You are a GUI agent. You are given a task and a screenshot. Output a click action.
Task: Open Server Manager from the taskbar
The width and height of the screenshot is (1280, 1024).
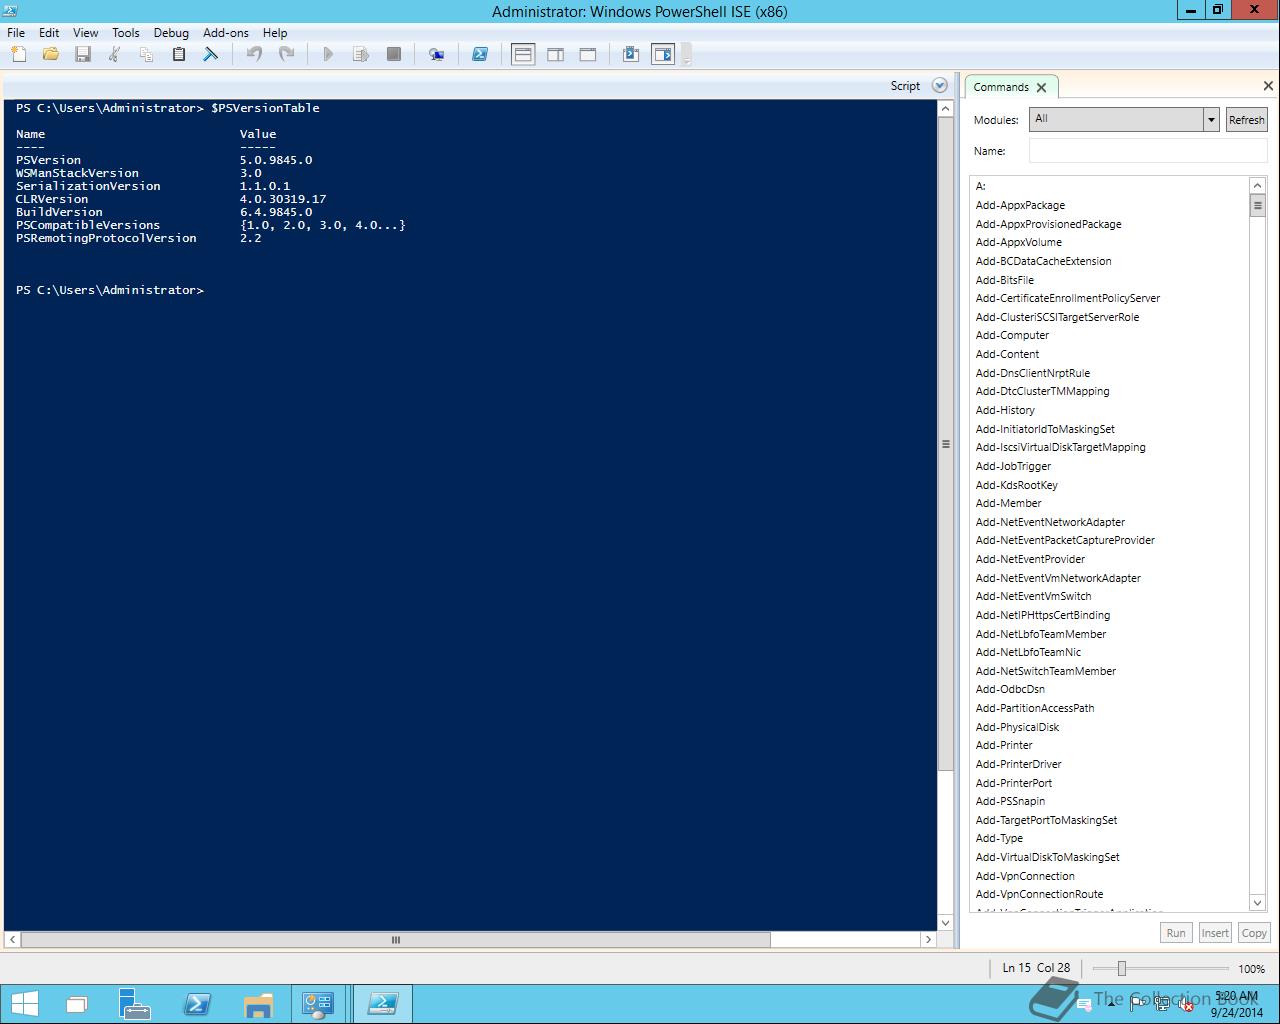(x=135, y=1004)
